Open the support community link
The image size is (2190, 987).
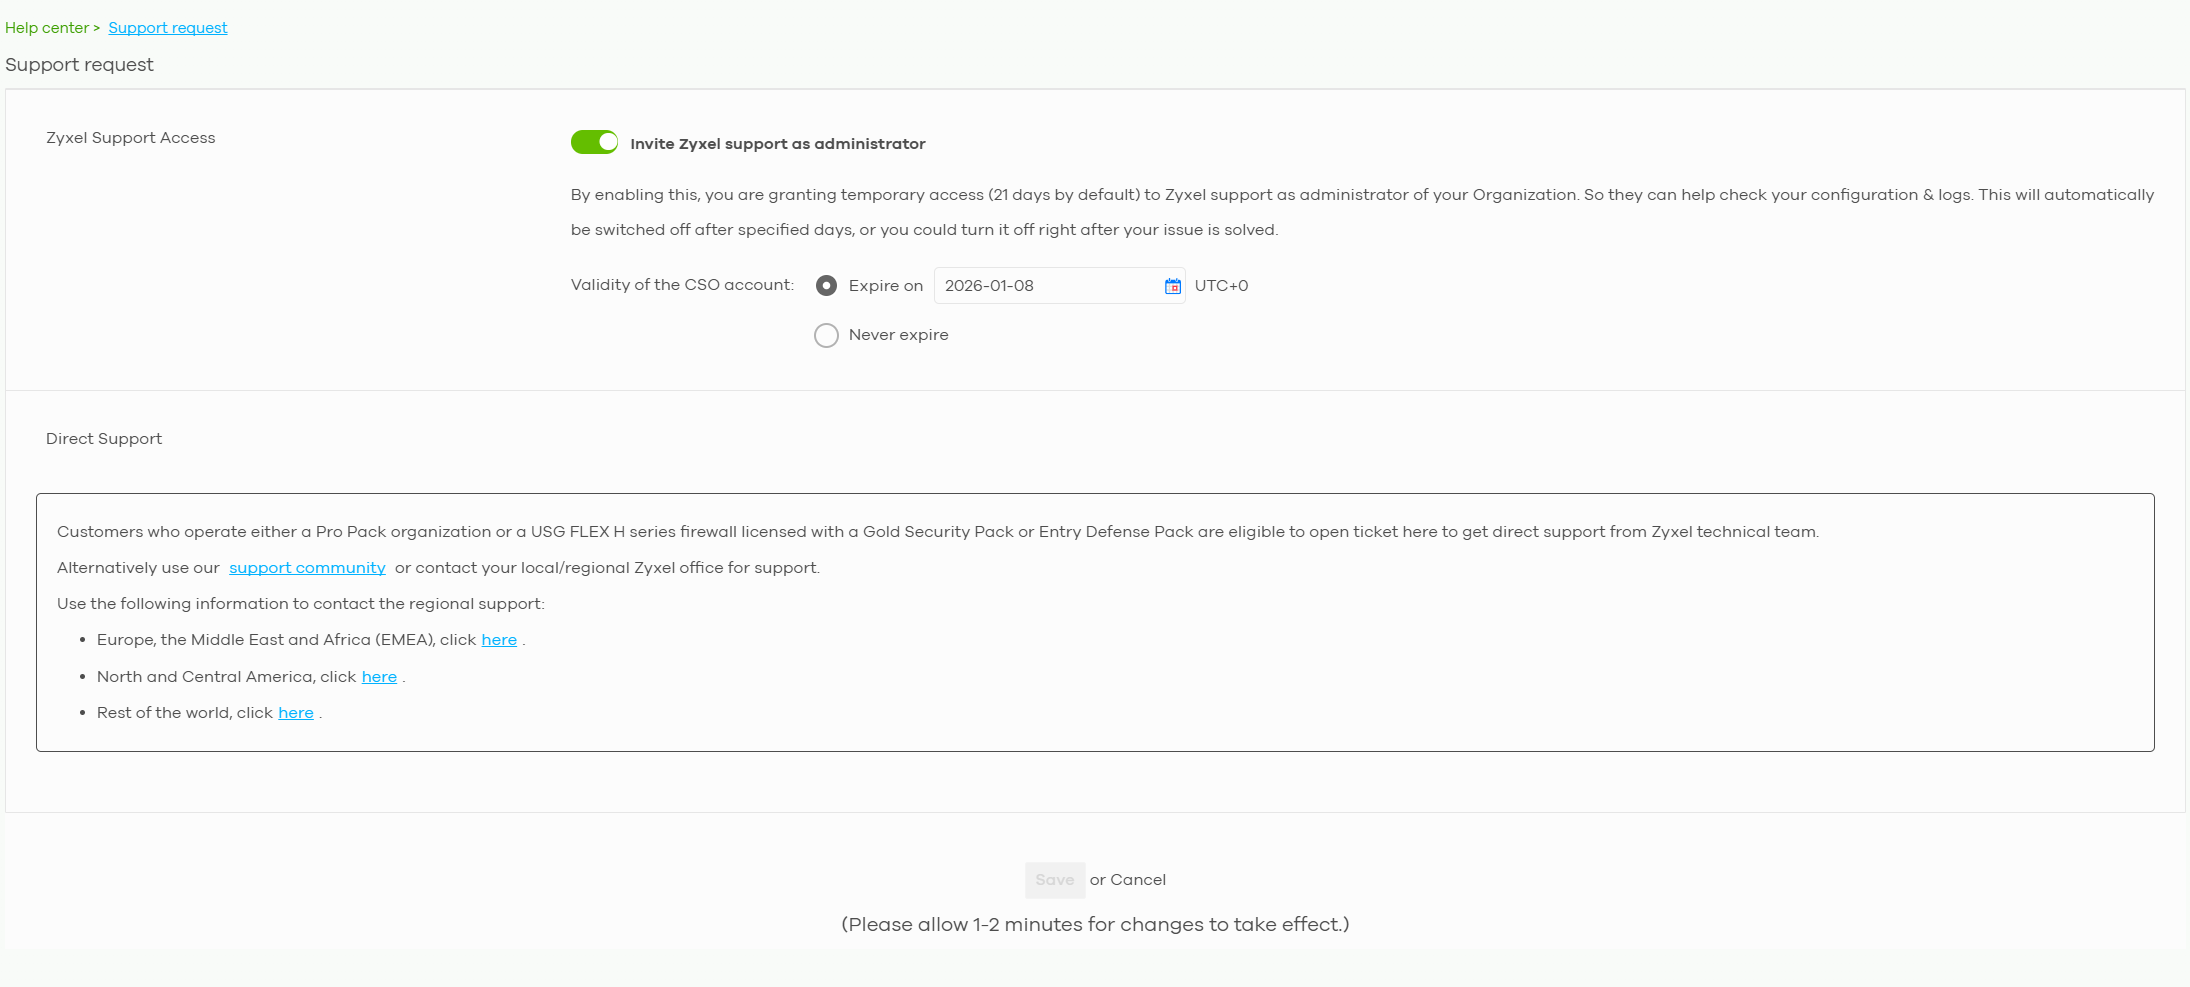307,568
